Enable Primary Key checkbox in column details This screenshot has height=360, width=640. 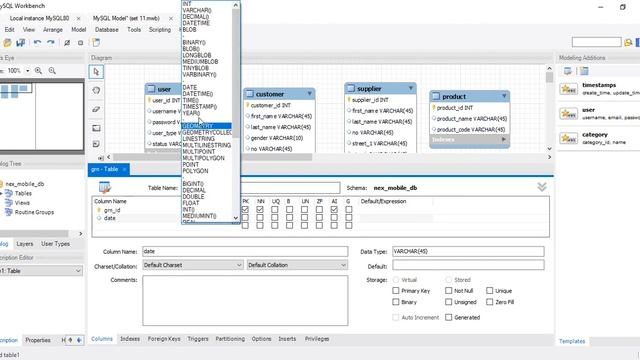[x=396, y=291]
